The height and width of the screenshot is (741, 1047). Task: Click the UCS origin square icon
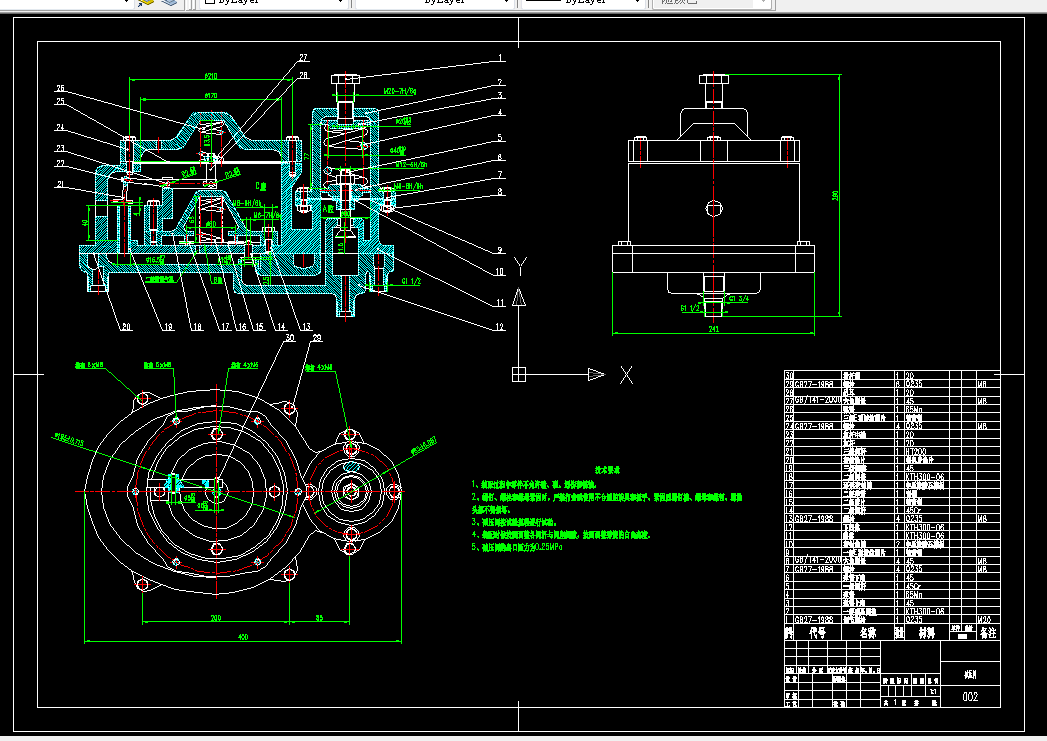click(x=519, y=375)
